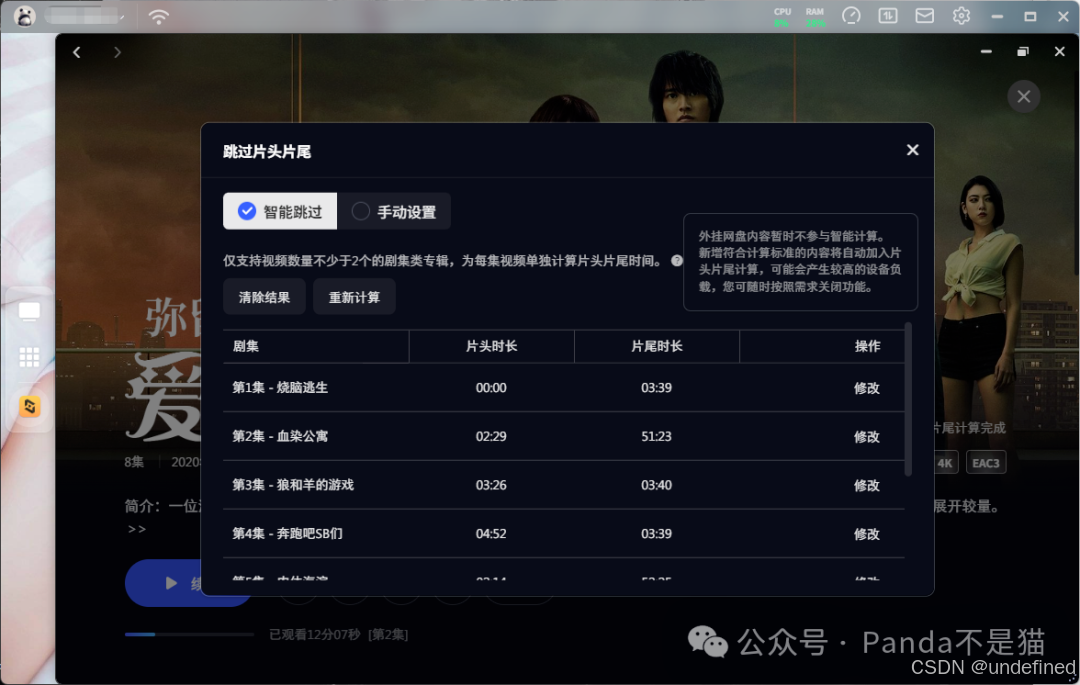
Task: Select the 手动设置 manual setting option
Action: click(x=394, y=211)
